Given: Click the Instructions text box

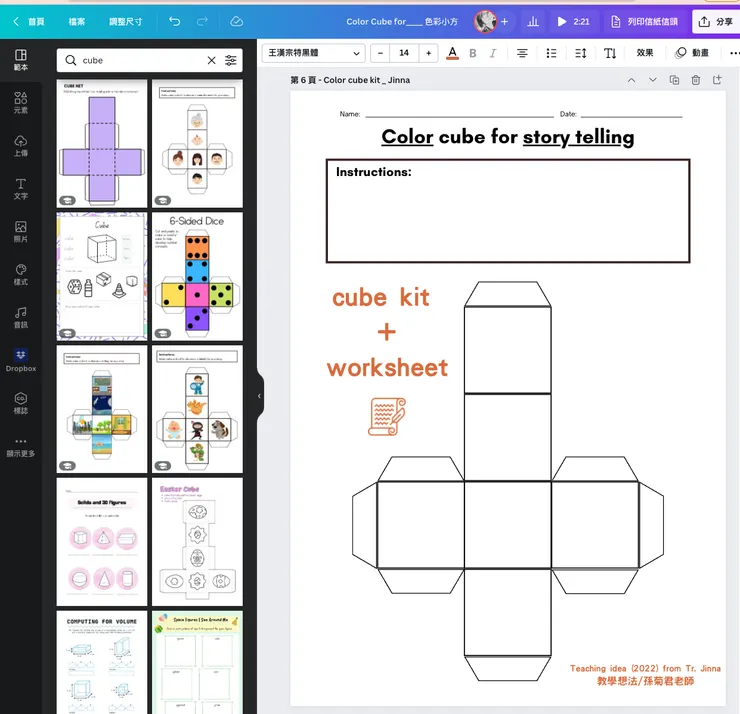Looking at the screenshot, I should click(508, 210).
